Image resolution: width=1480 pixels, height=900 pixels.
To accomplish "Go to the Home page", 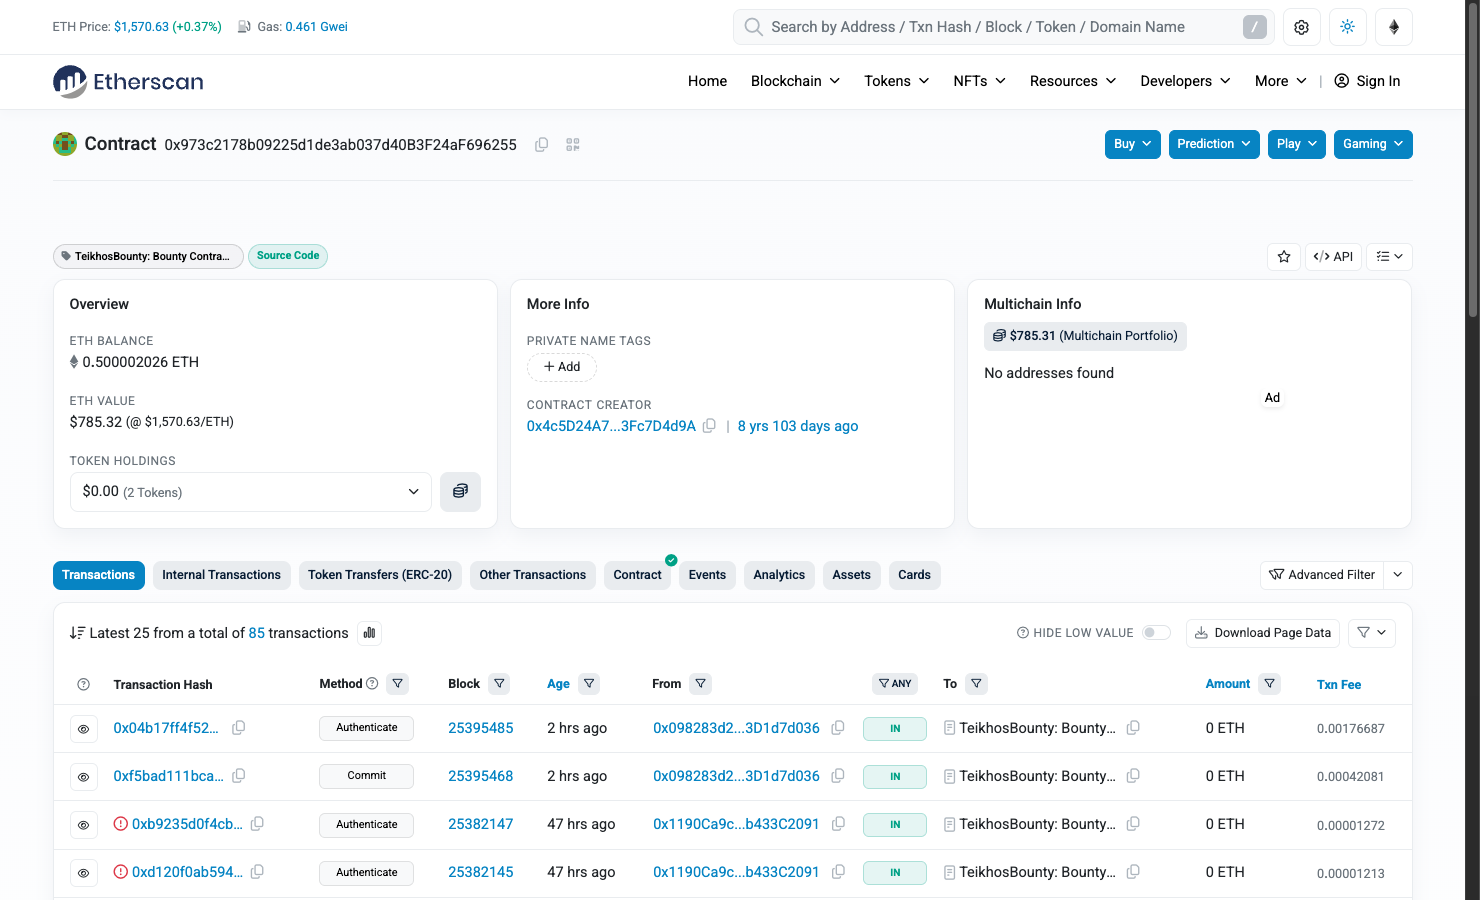I will tap(707, 81).
